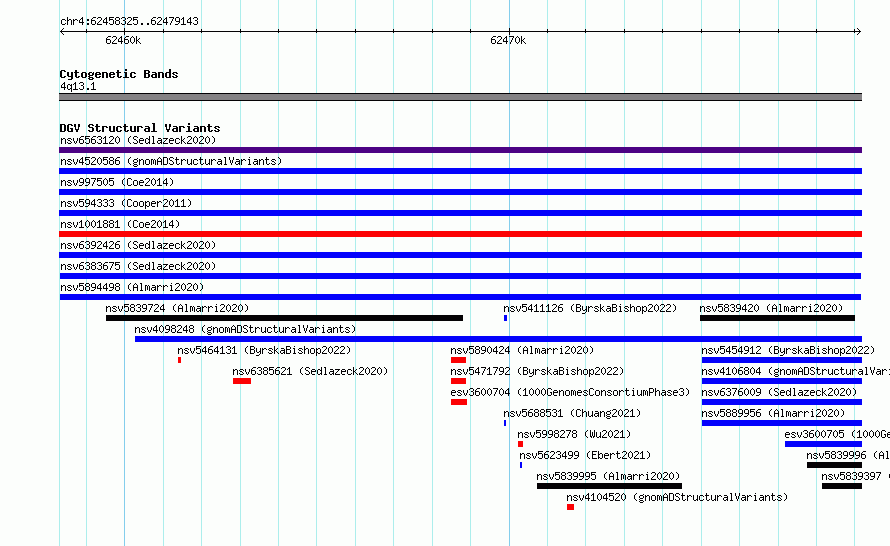This screenshot has width=890, height=546.
Task: Open nsv6392426 (Sedlazeck2020) variant label
Action: [138, 245]
